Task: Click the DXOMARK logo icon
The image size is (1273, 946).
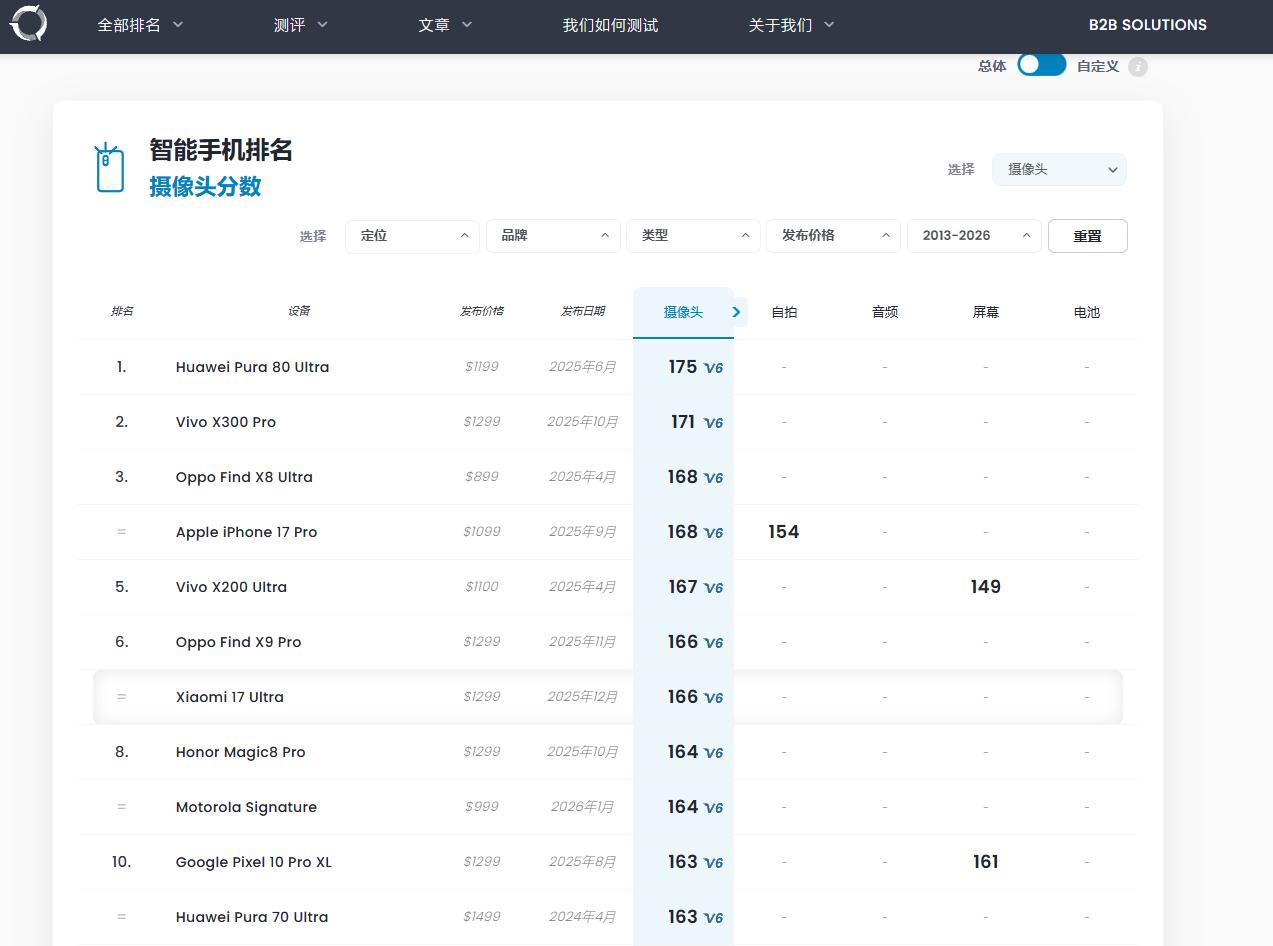Action: point(28,24)
